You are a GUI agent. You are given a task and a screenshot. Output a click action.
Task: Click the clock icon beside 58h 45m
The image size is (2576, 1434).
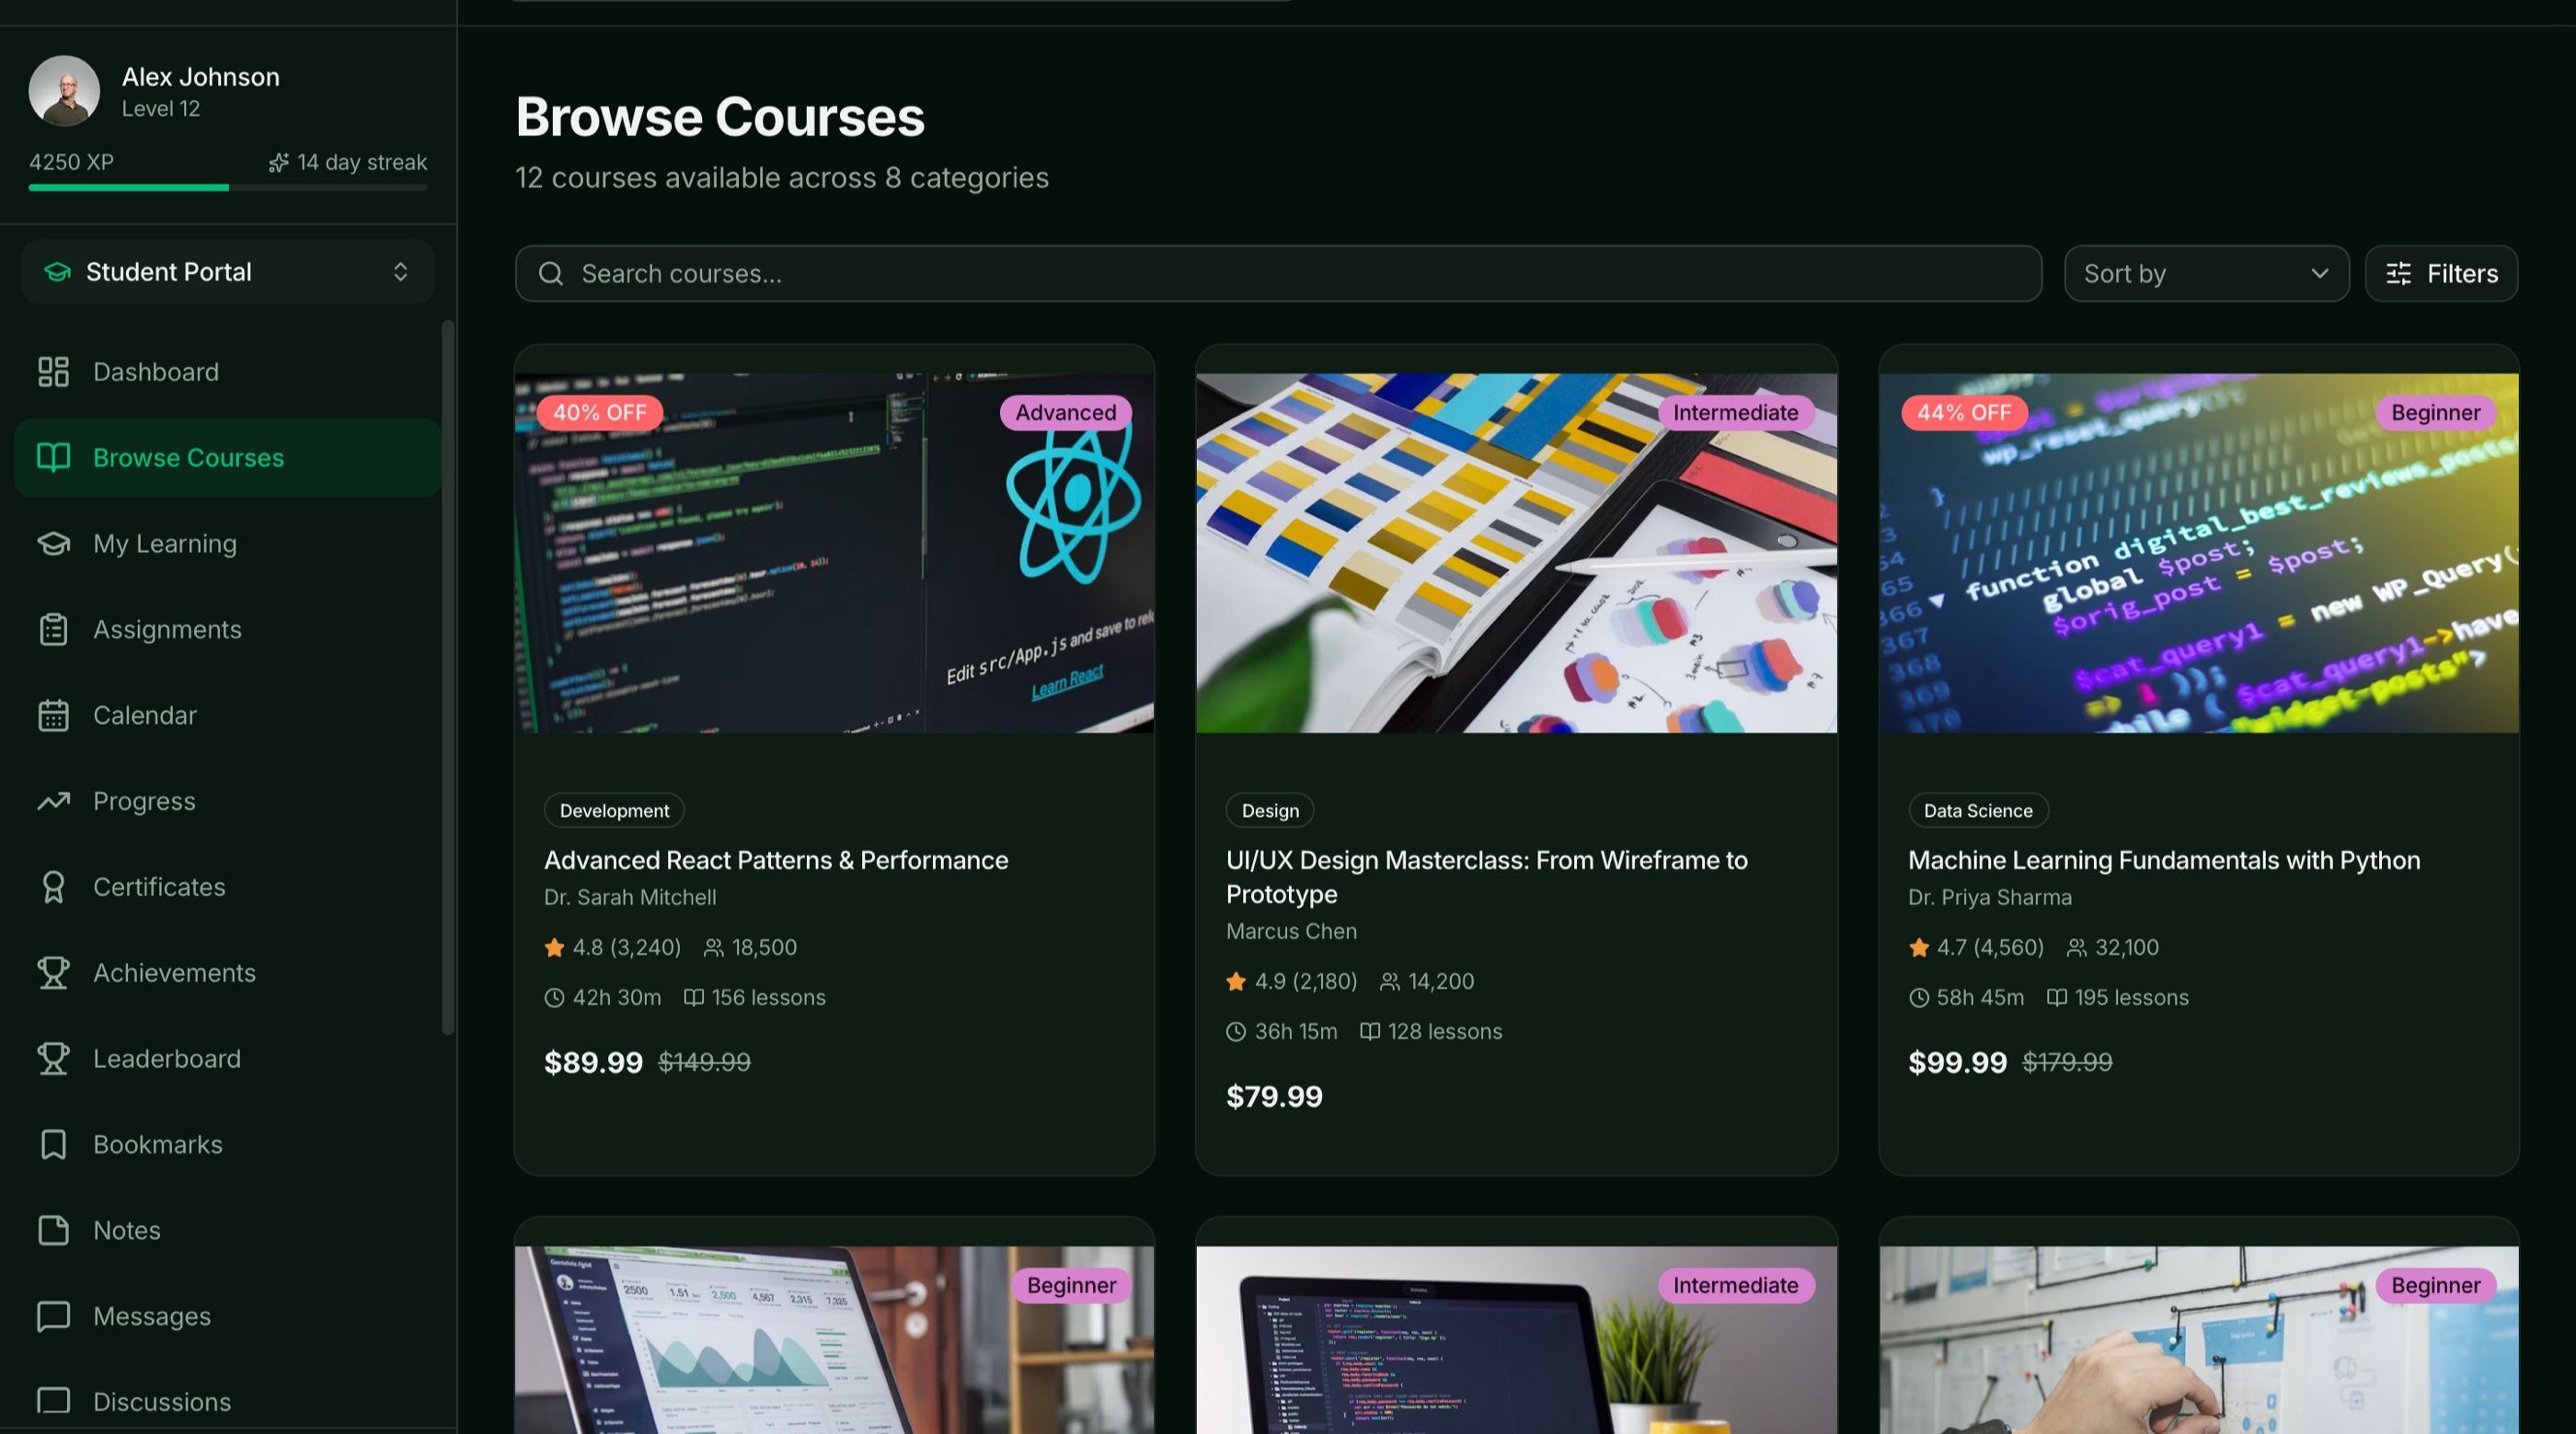1918,998
